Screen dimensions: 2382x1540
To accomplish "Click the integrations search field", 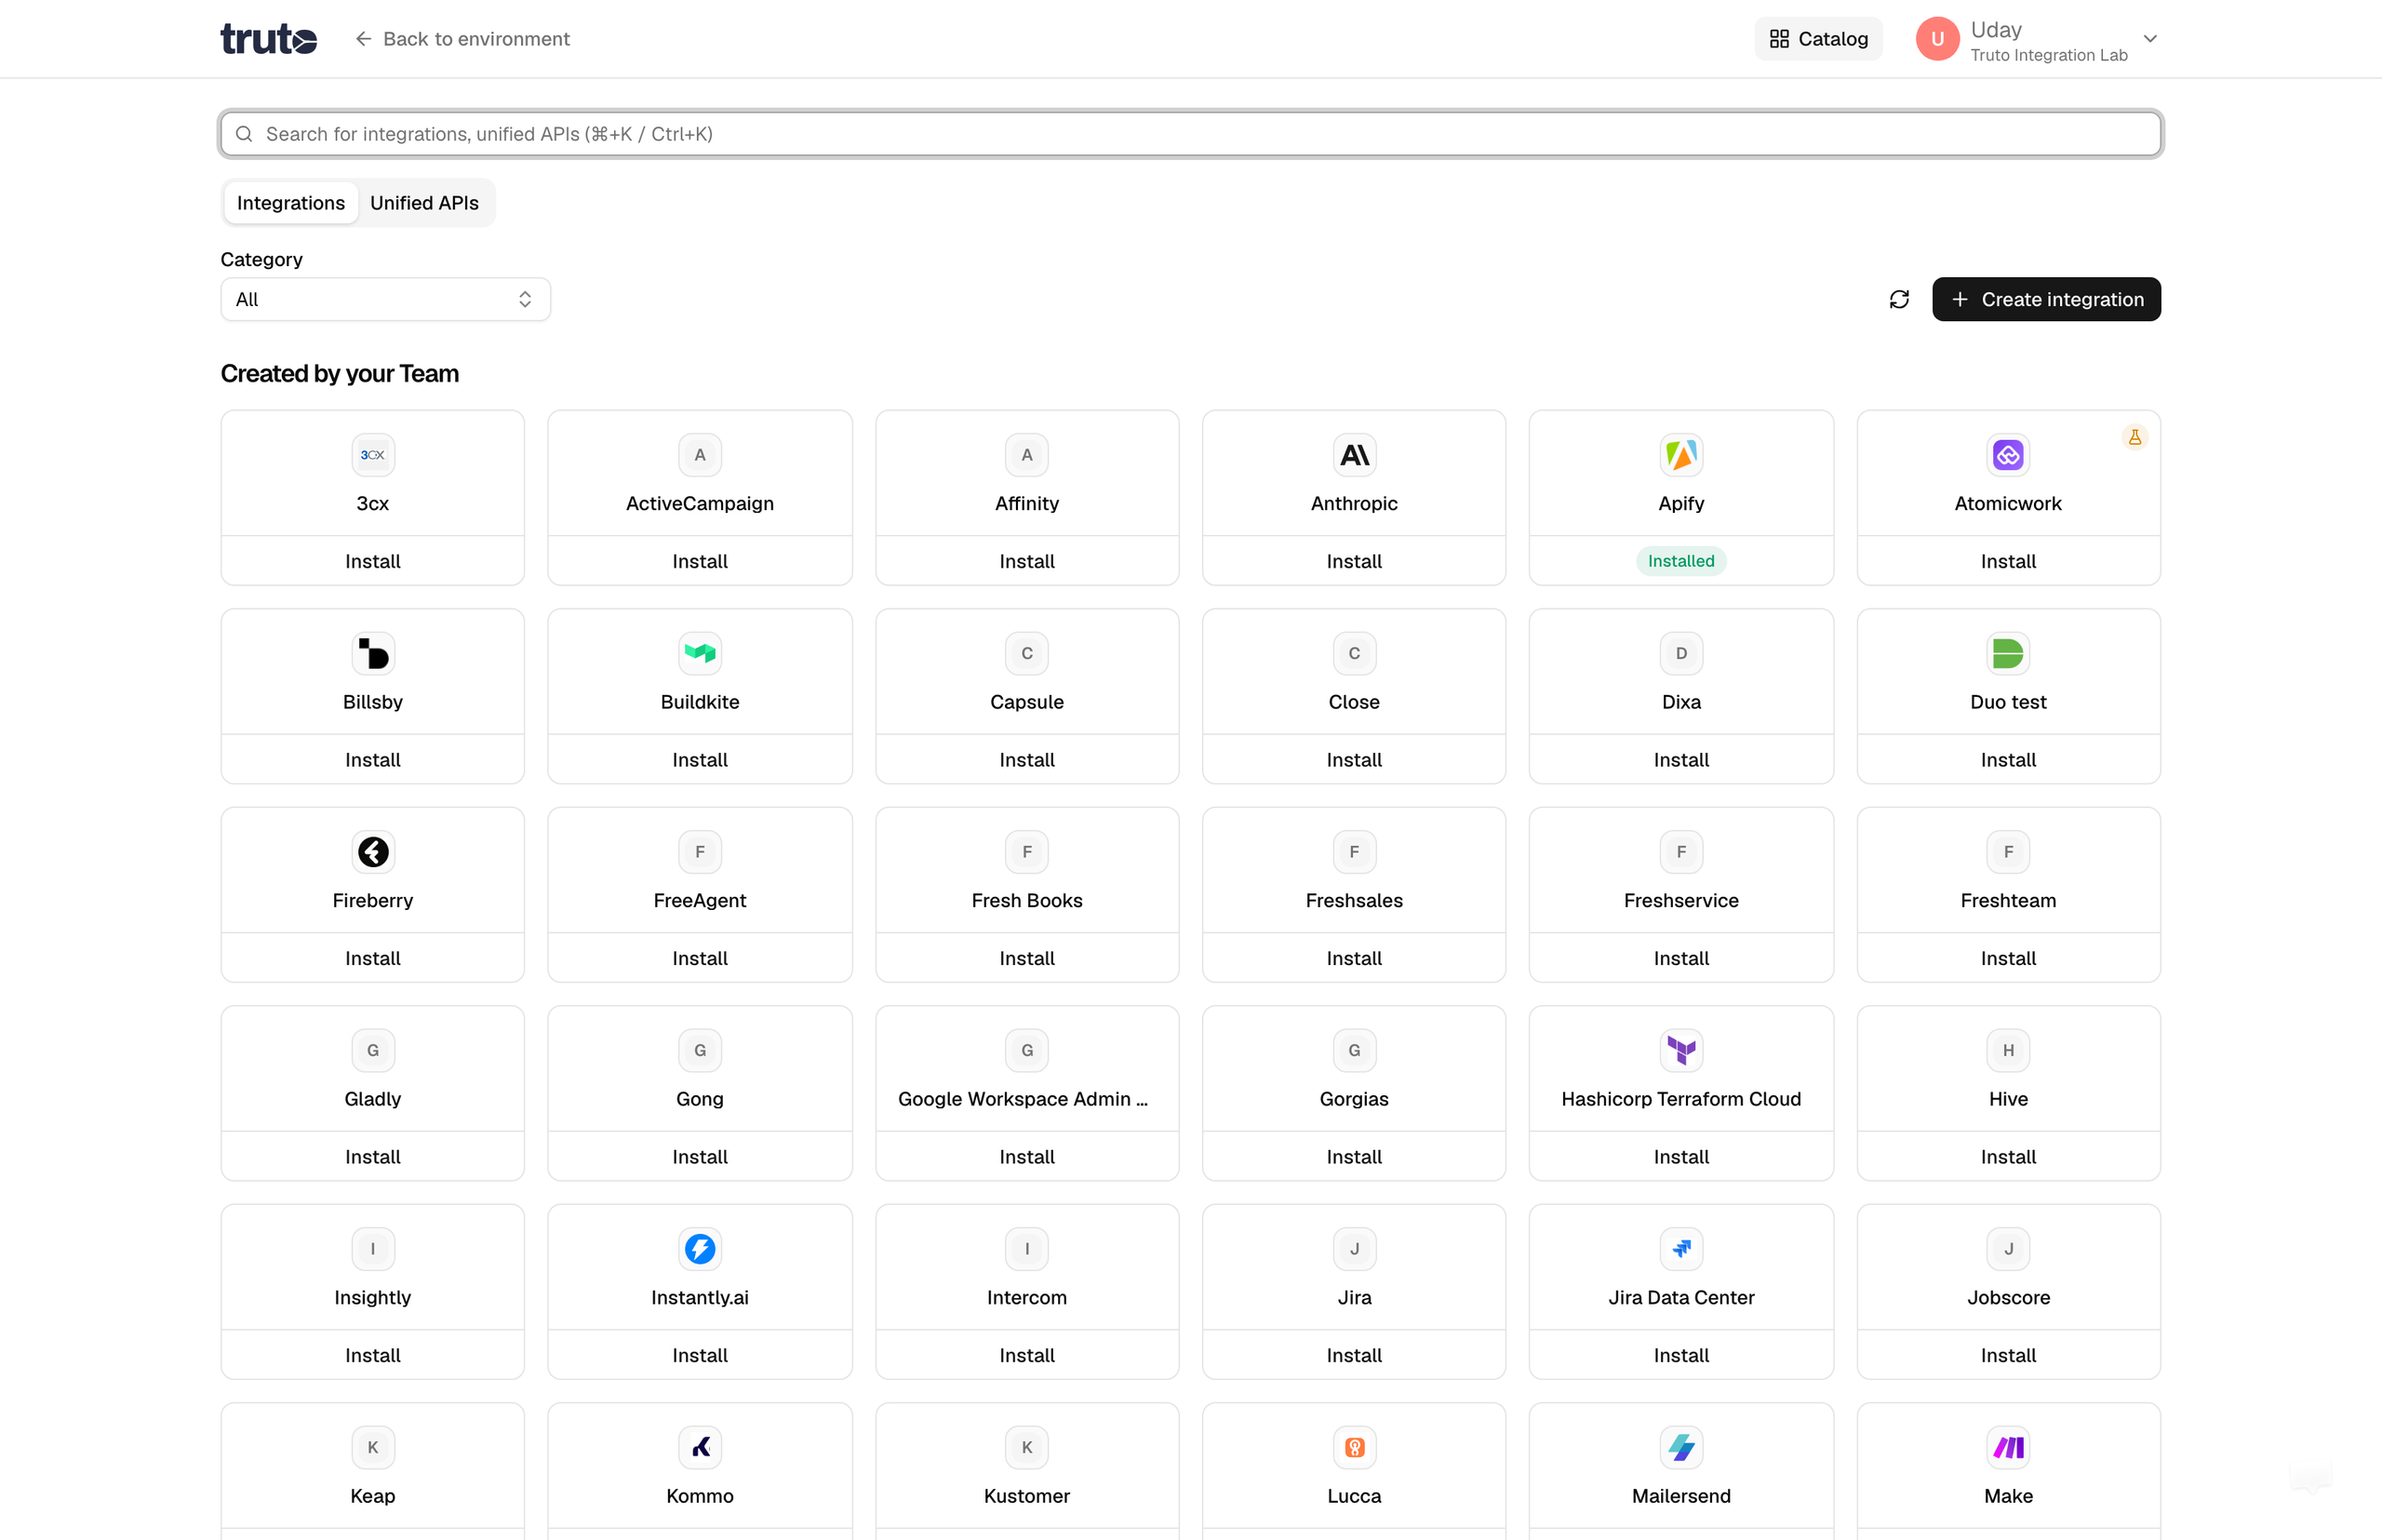I will click(x=1191, y=134).
